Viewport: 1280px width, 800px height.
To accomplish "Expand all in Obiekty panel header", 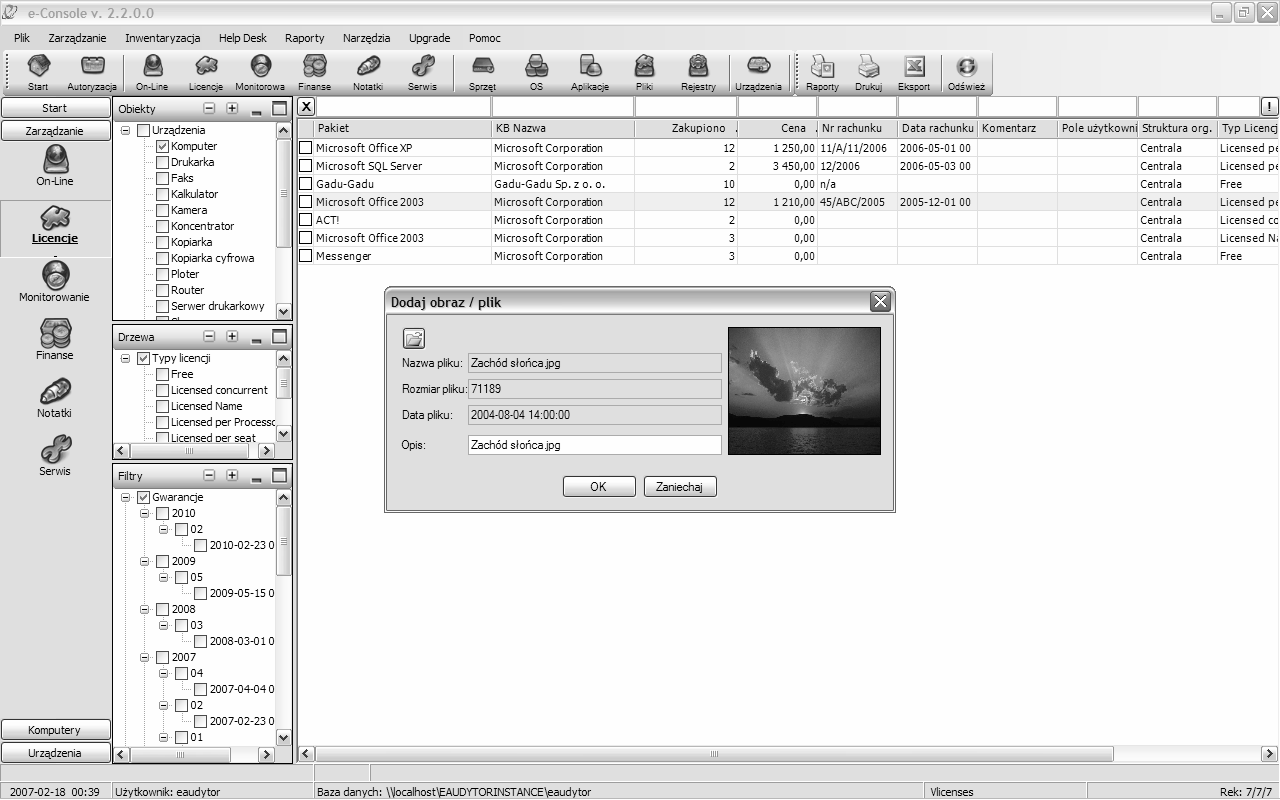I will (x=232, y=108).
